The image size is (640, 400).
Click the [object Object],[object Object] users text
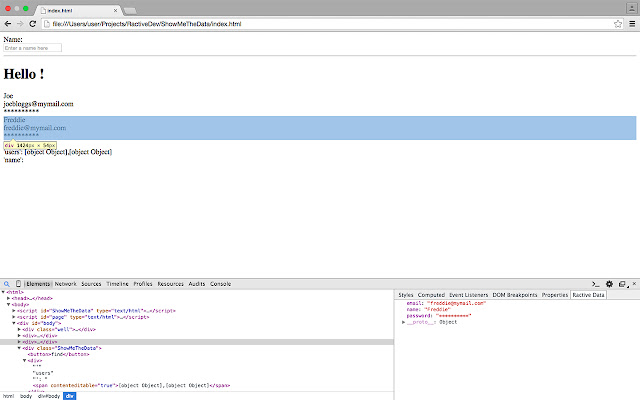pyautogui.click(x=68, y=152)
